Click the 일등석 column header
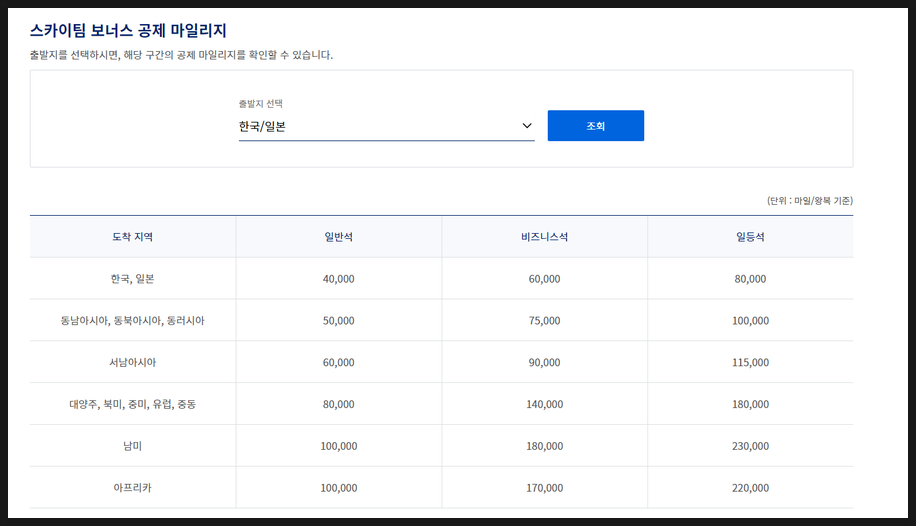This screenshot has width=916, height=526. tap(750, 237)
